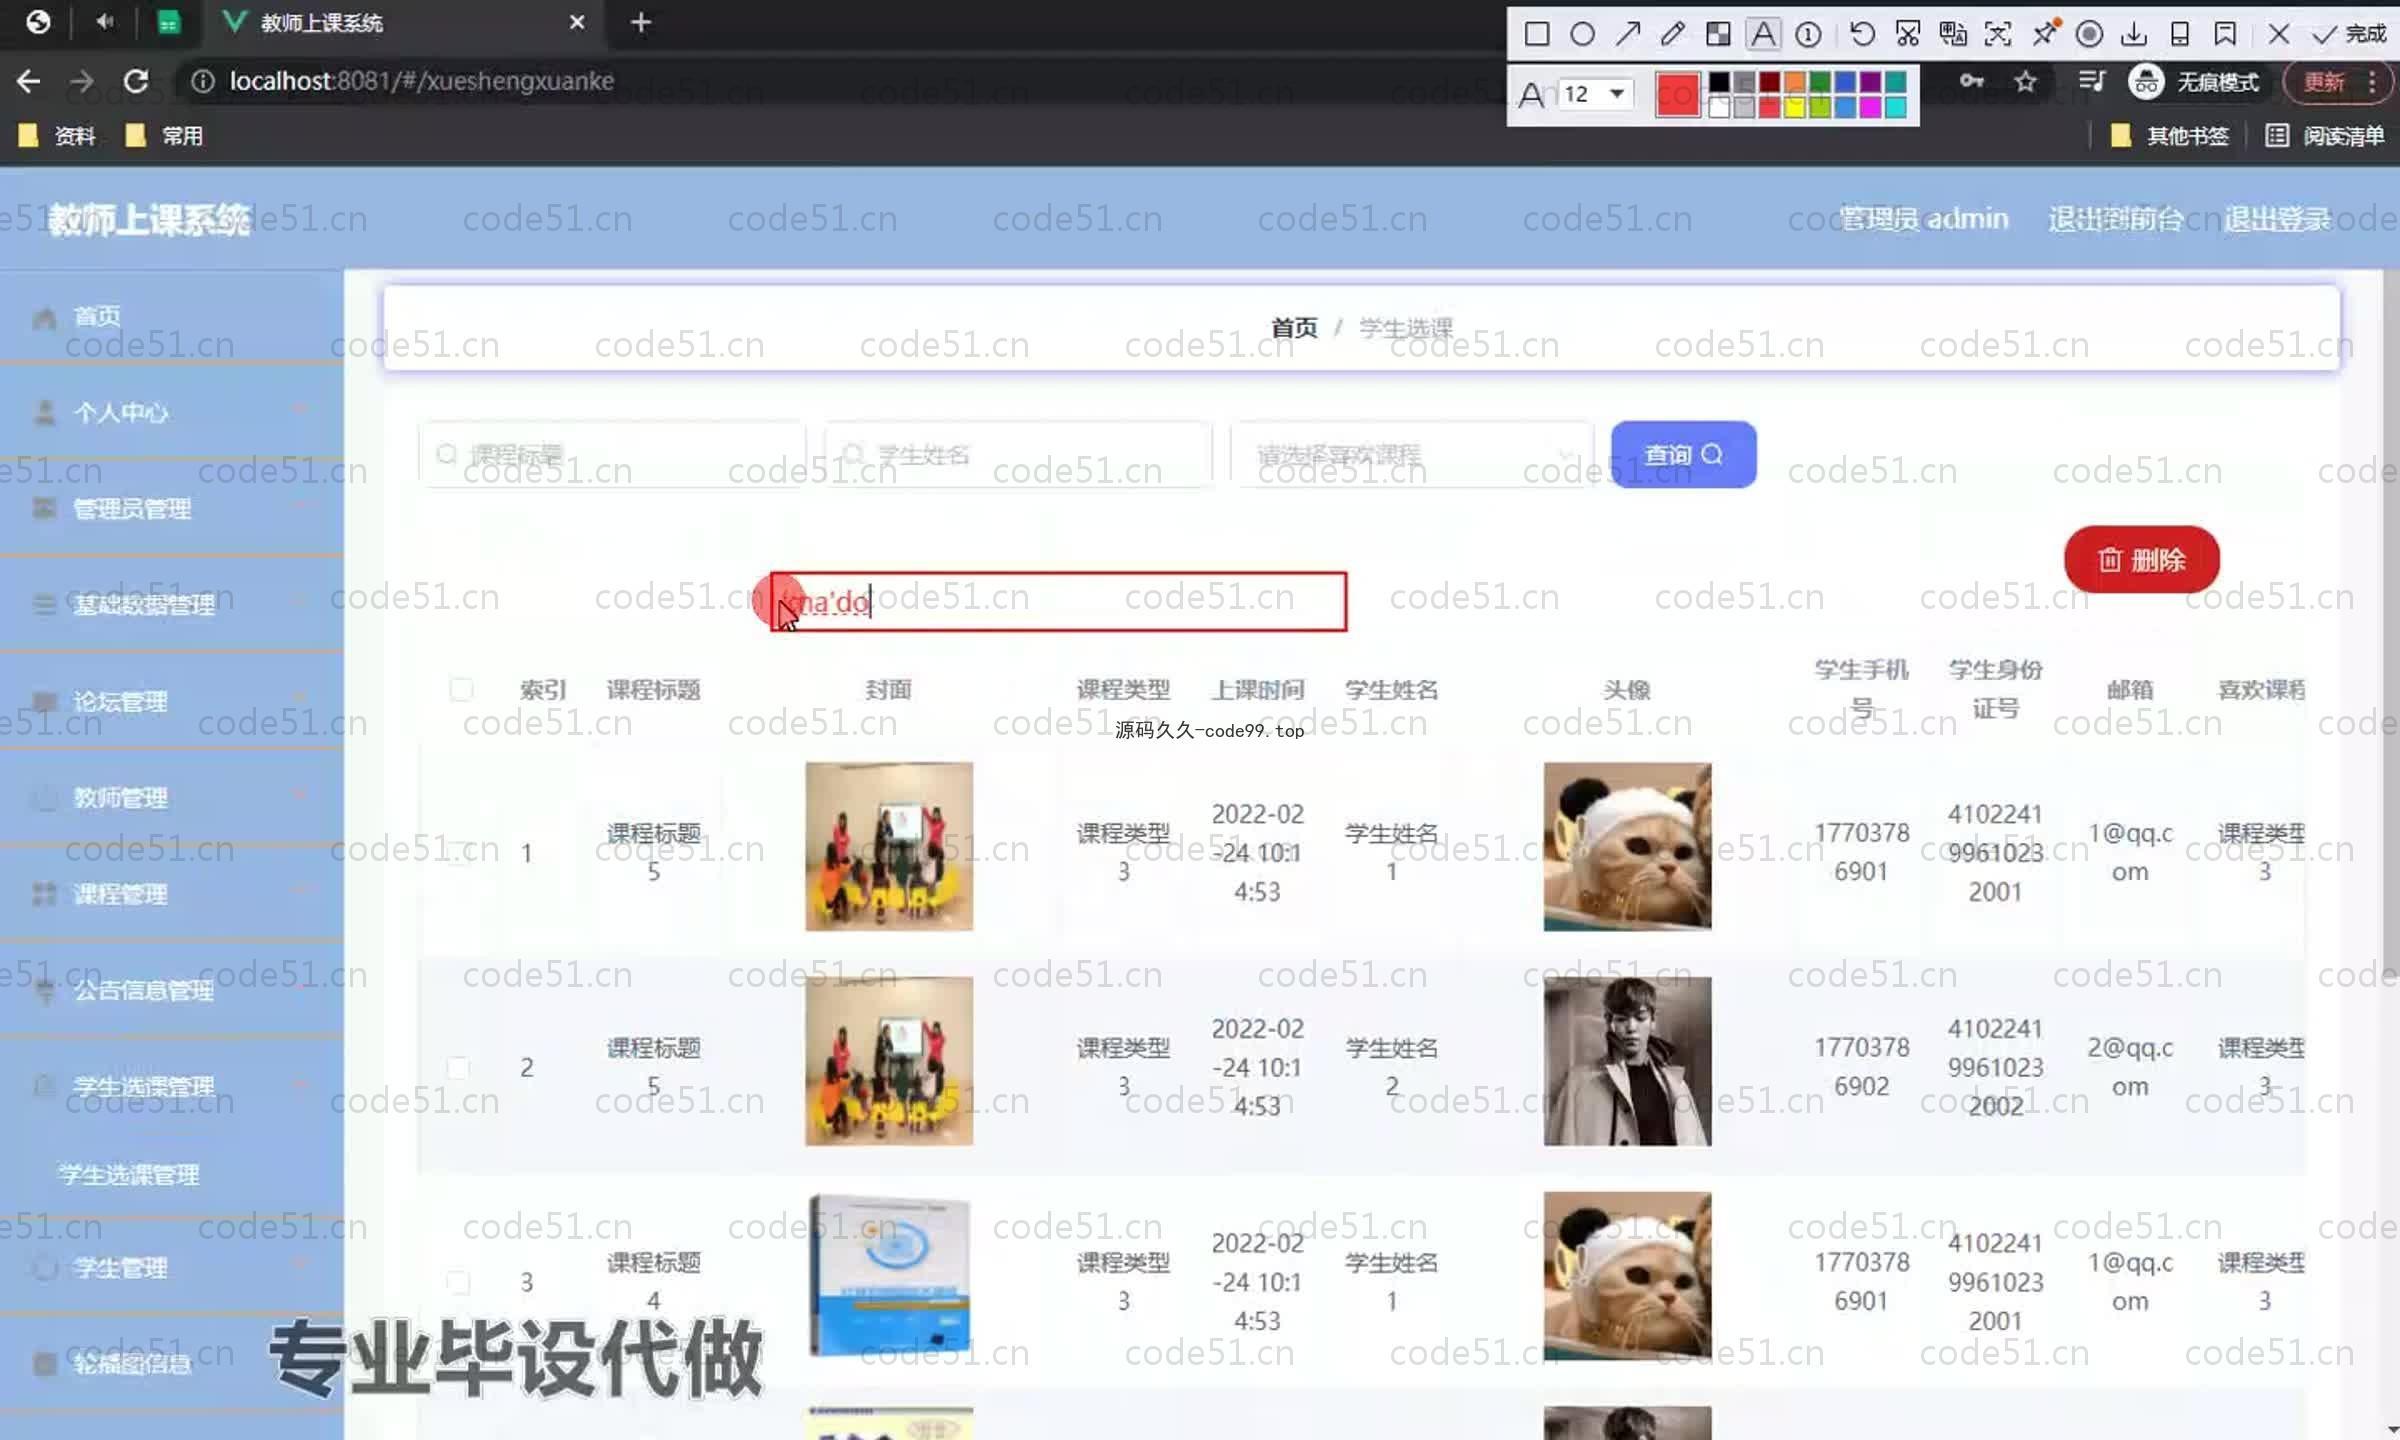Open new browser tab
Image resolution: width=2400 pixels, height=1440 pixels.
pos(641,22)
